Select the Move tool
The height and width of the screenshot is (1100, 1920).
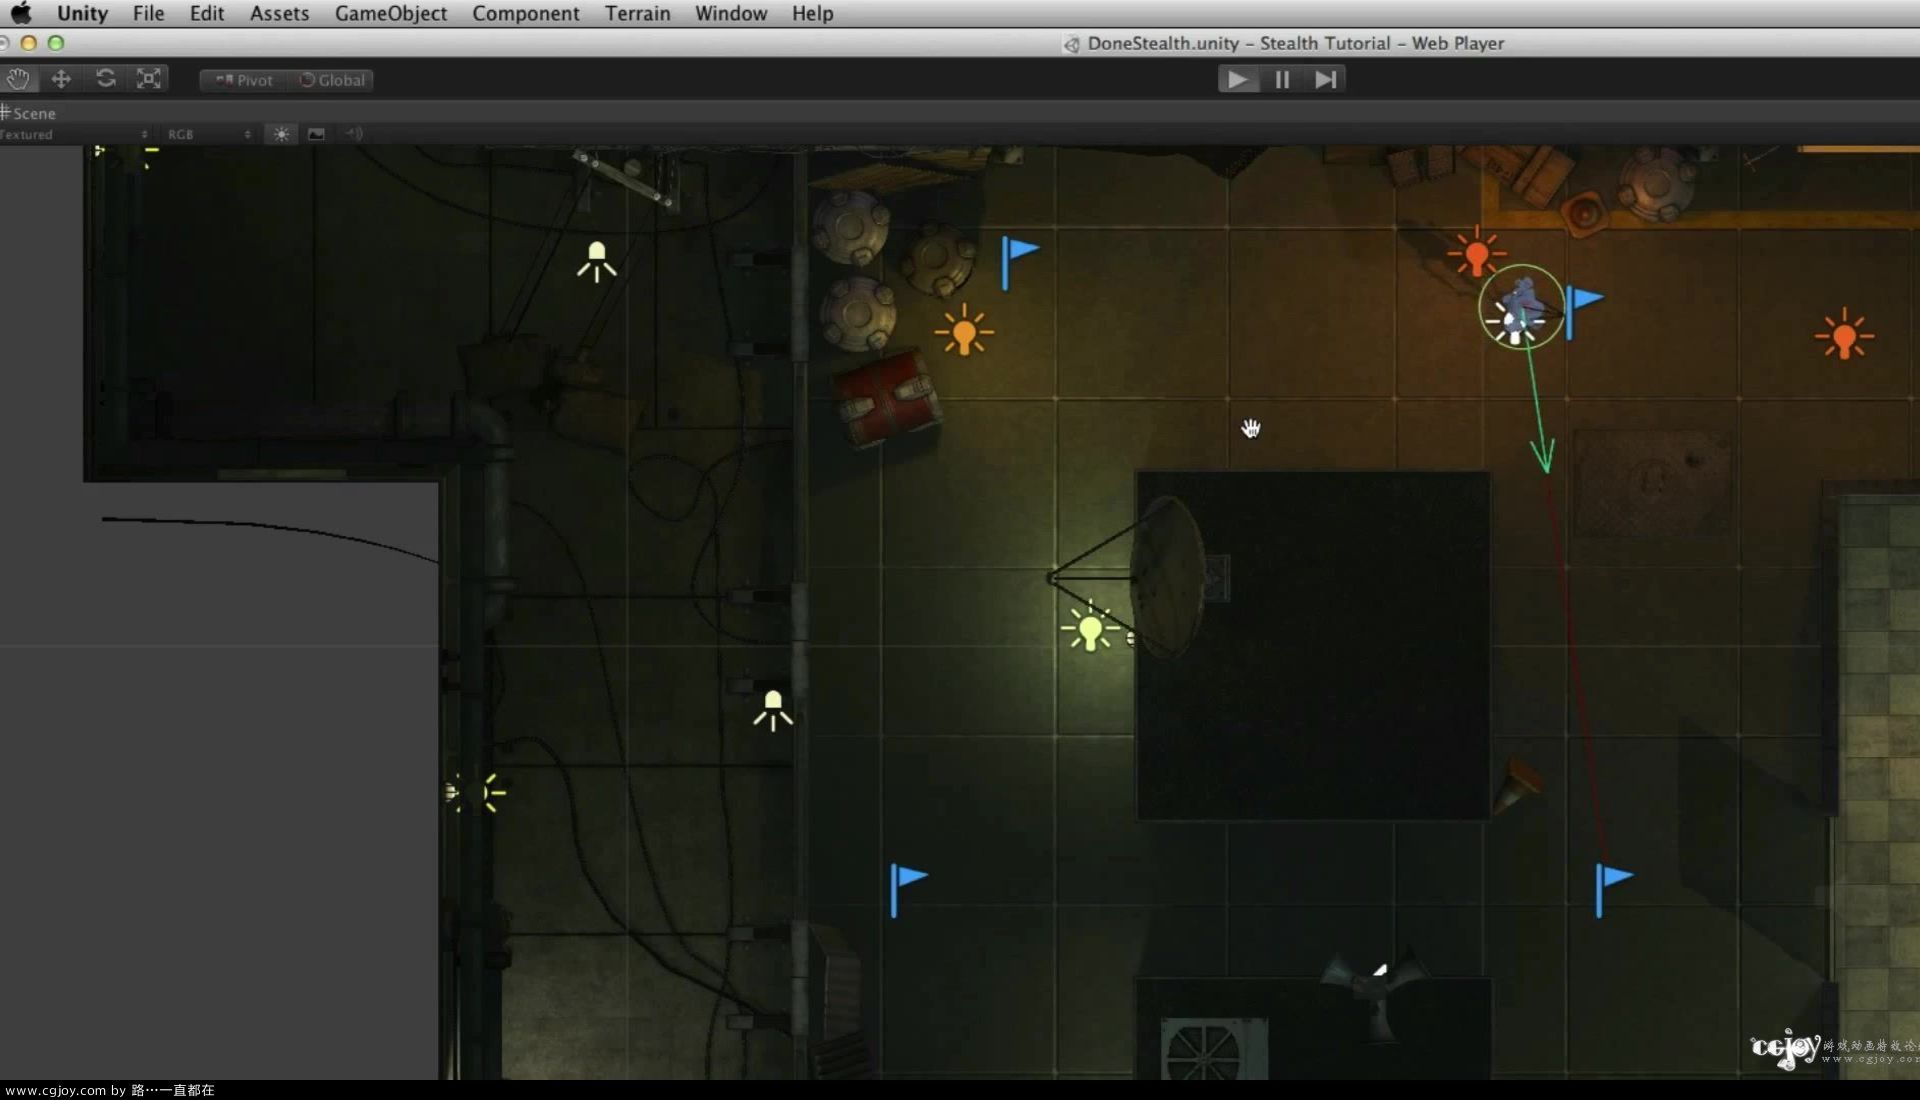[x=61, y=79]
